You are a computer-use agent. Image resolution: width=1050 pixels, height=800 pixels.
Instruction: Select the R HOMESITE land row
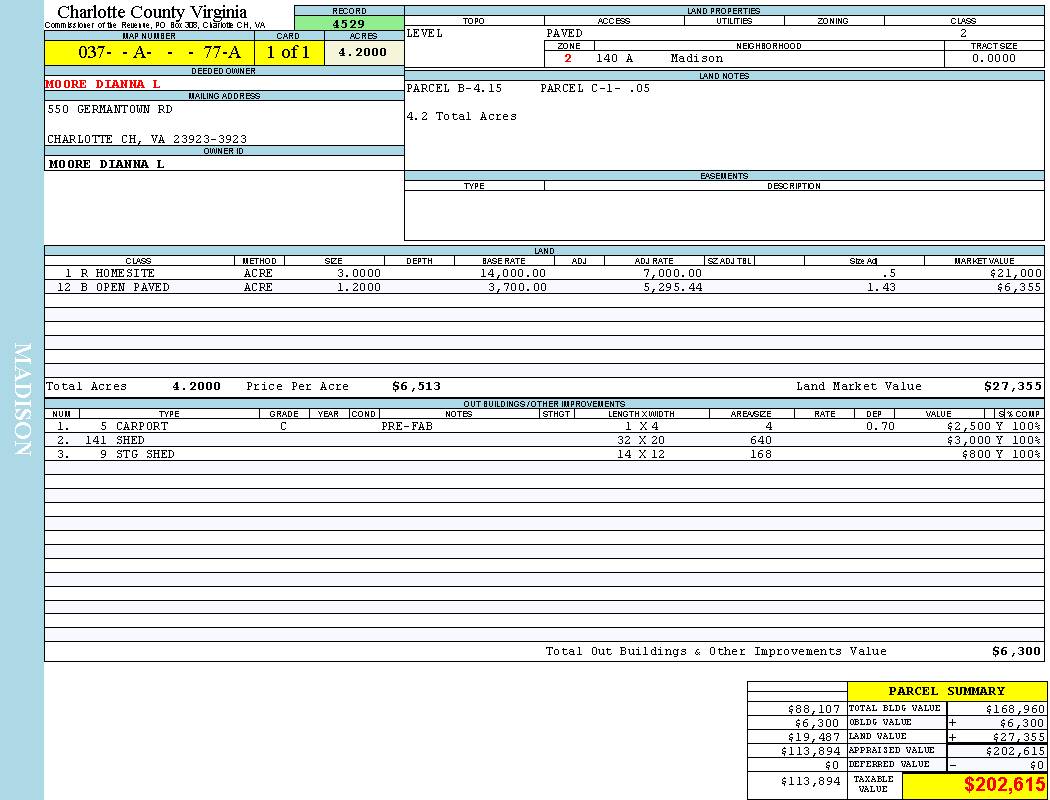coord(110,273)
